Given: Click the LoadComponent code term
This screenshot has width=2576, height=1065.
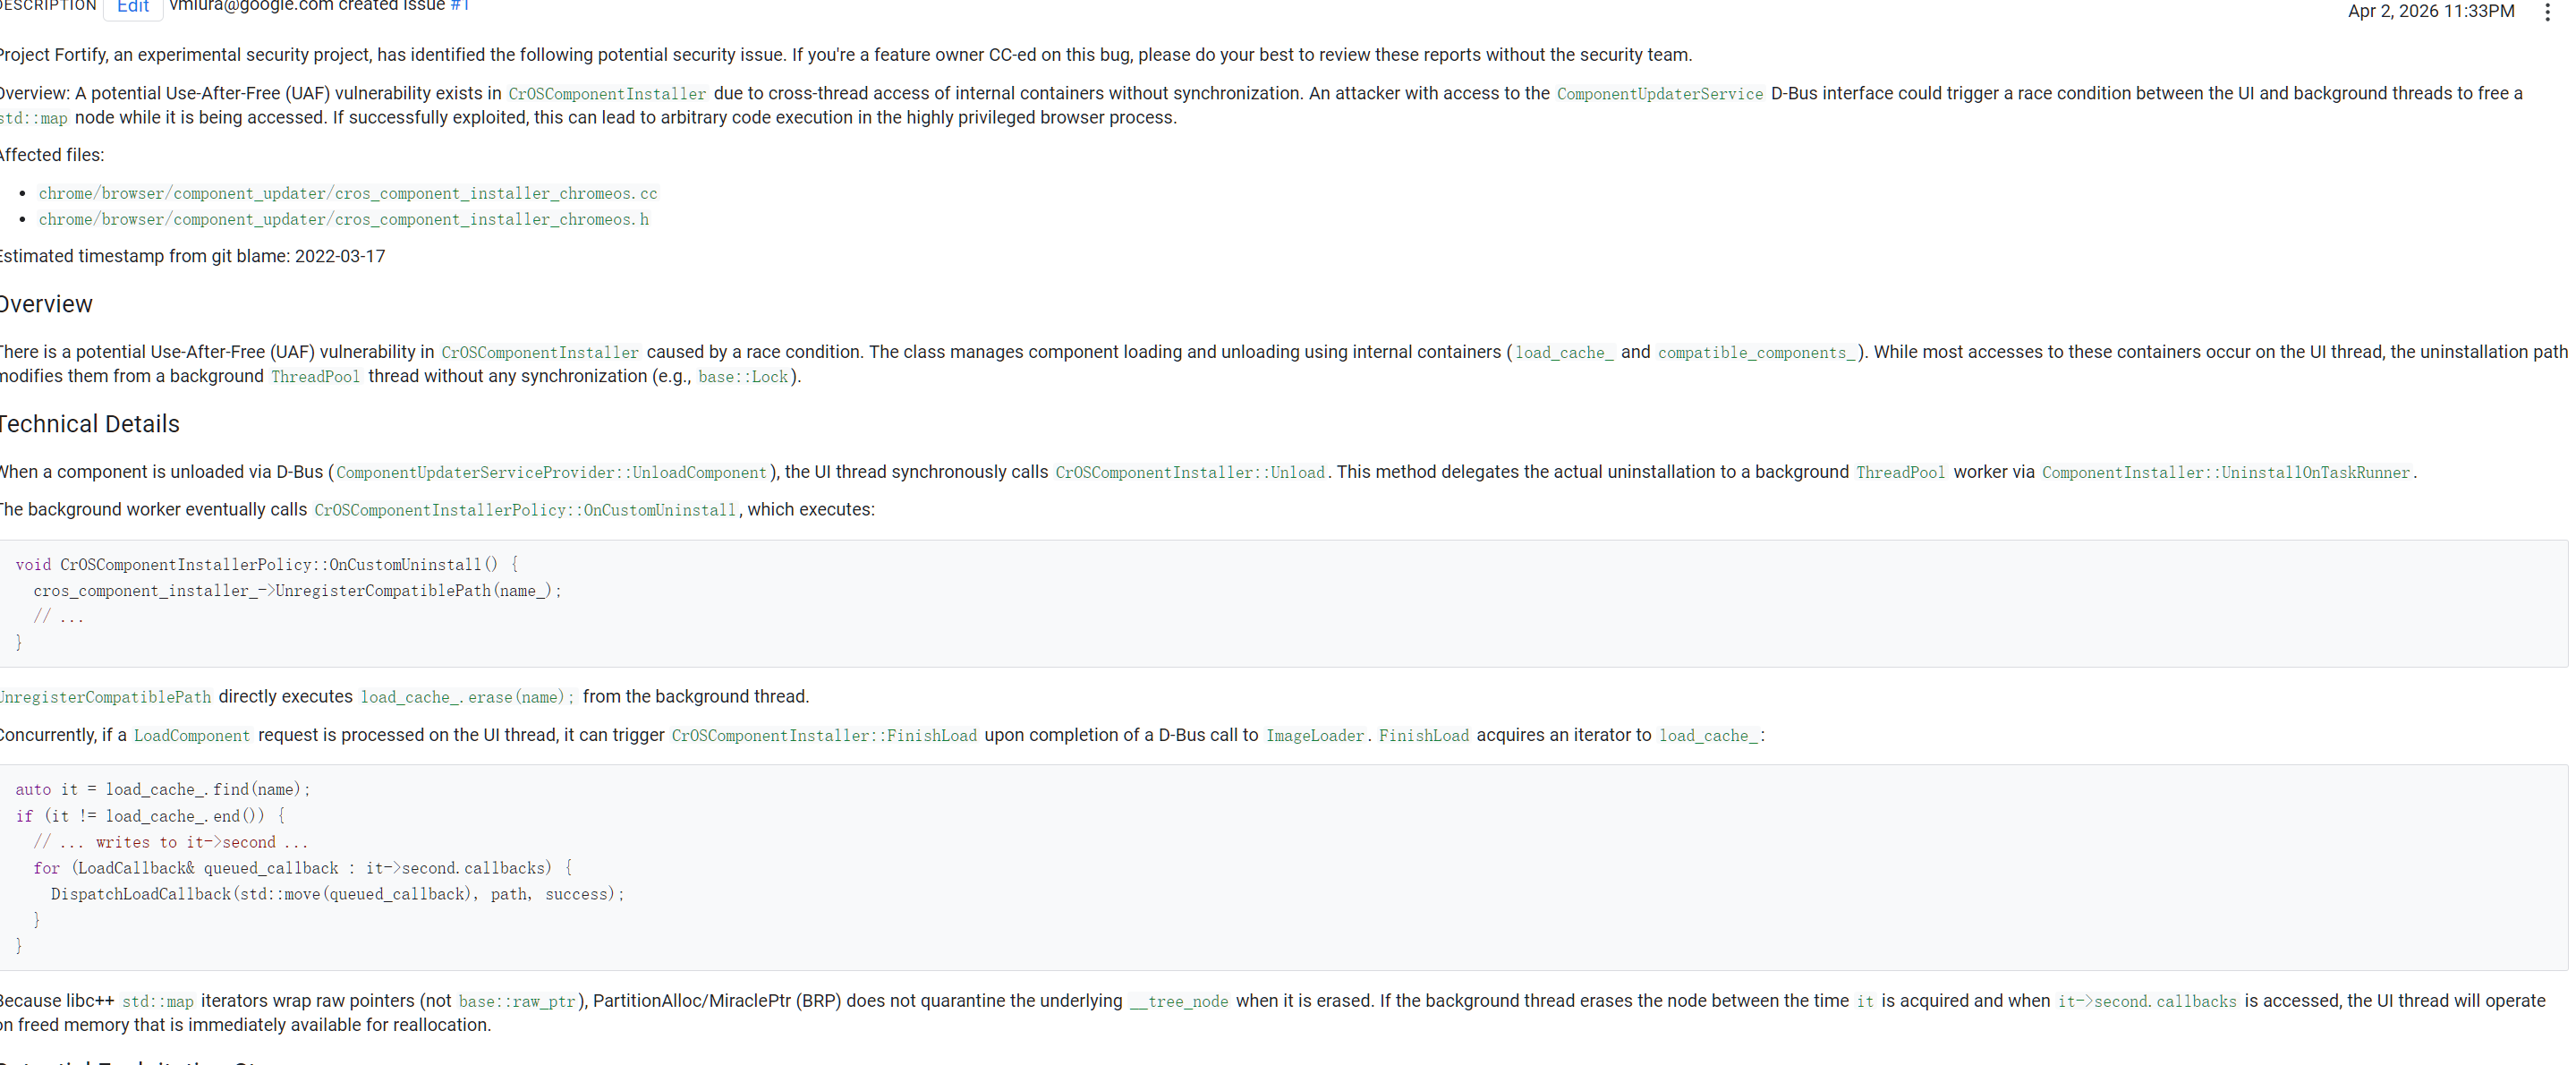Looking at the screenshot, I should pyautogui.click(x=192, y=736).
